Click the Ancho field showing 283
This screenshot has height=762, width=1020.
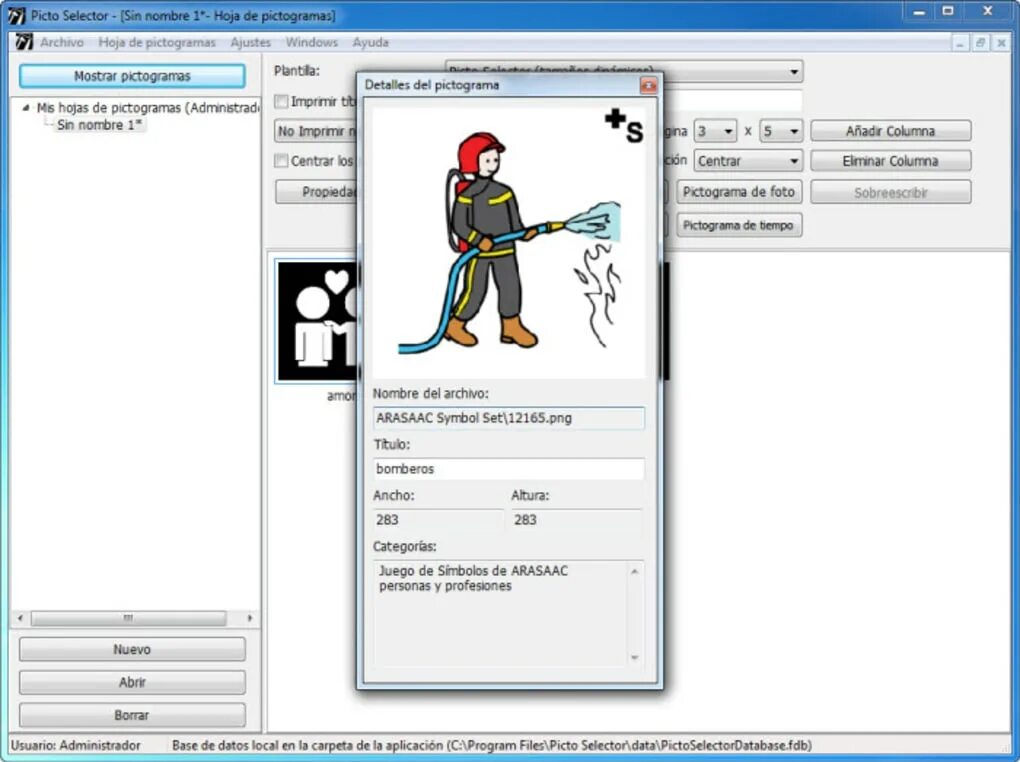point(438,519)
